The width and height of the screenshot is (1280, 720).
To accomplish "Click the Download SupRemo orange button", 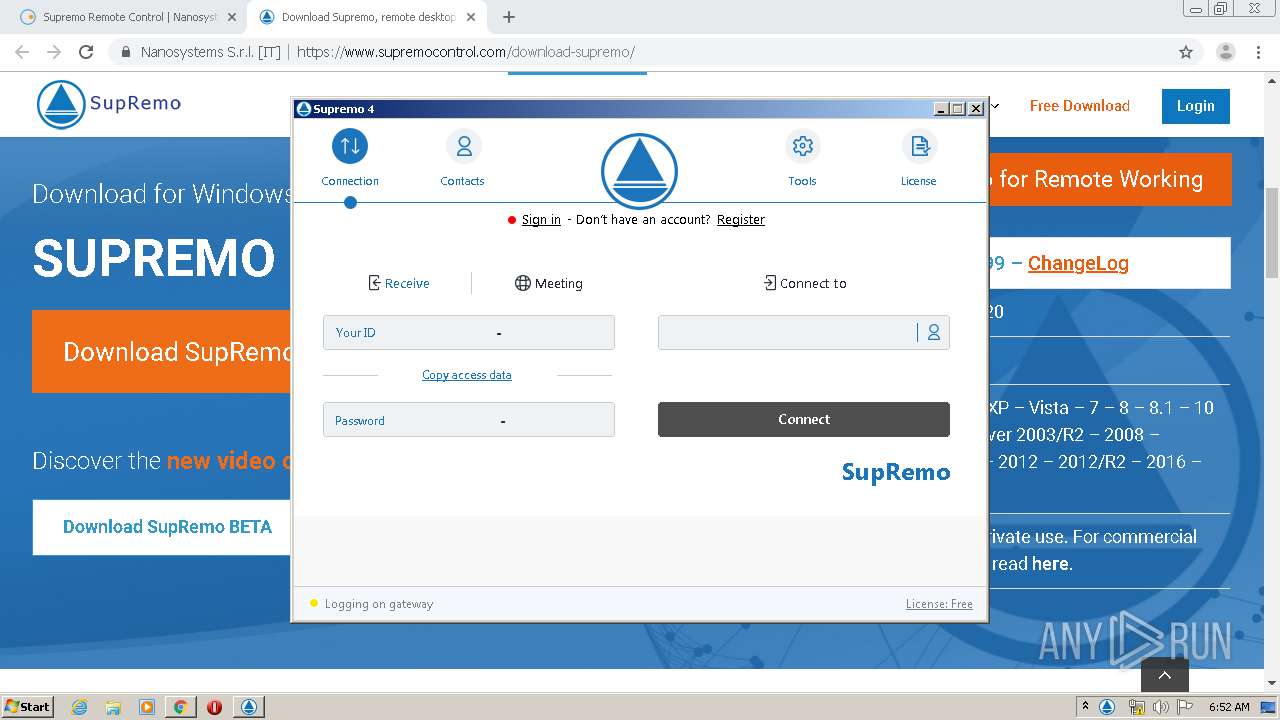I will pos(162,351).
